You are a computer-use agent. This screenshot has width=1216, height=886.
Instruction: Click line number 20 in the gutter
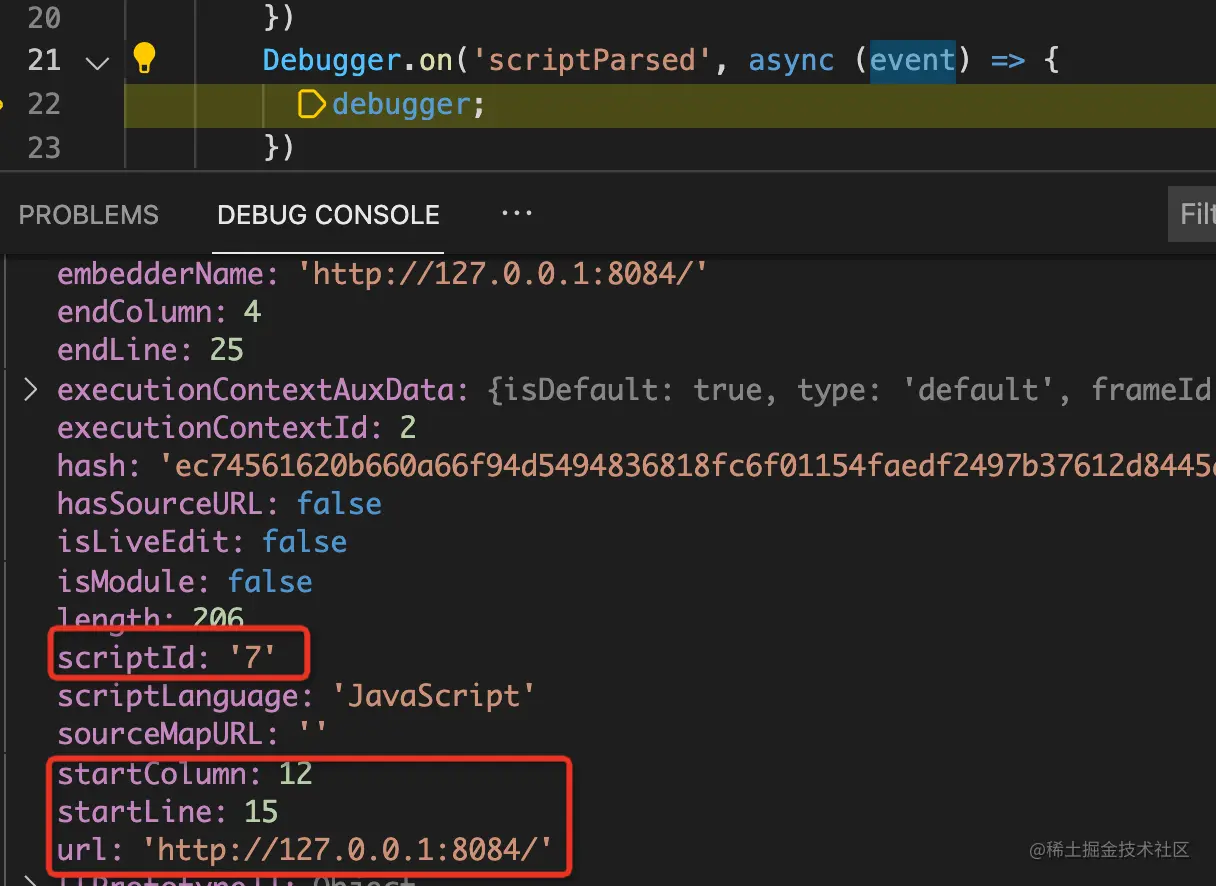tap(43, 17)
